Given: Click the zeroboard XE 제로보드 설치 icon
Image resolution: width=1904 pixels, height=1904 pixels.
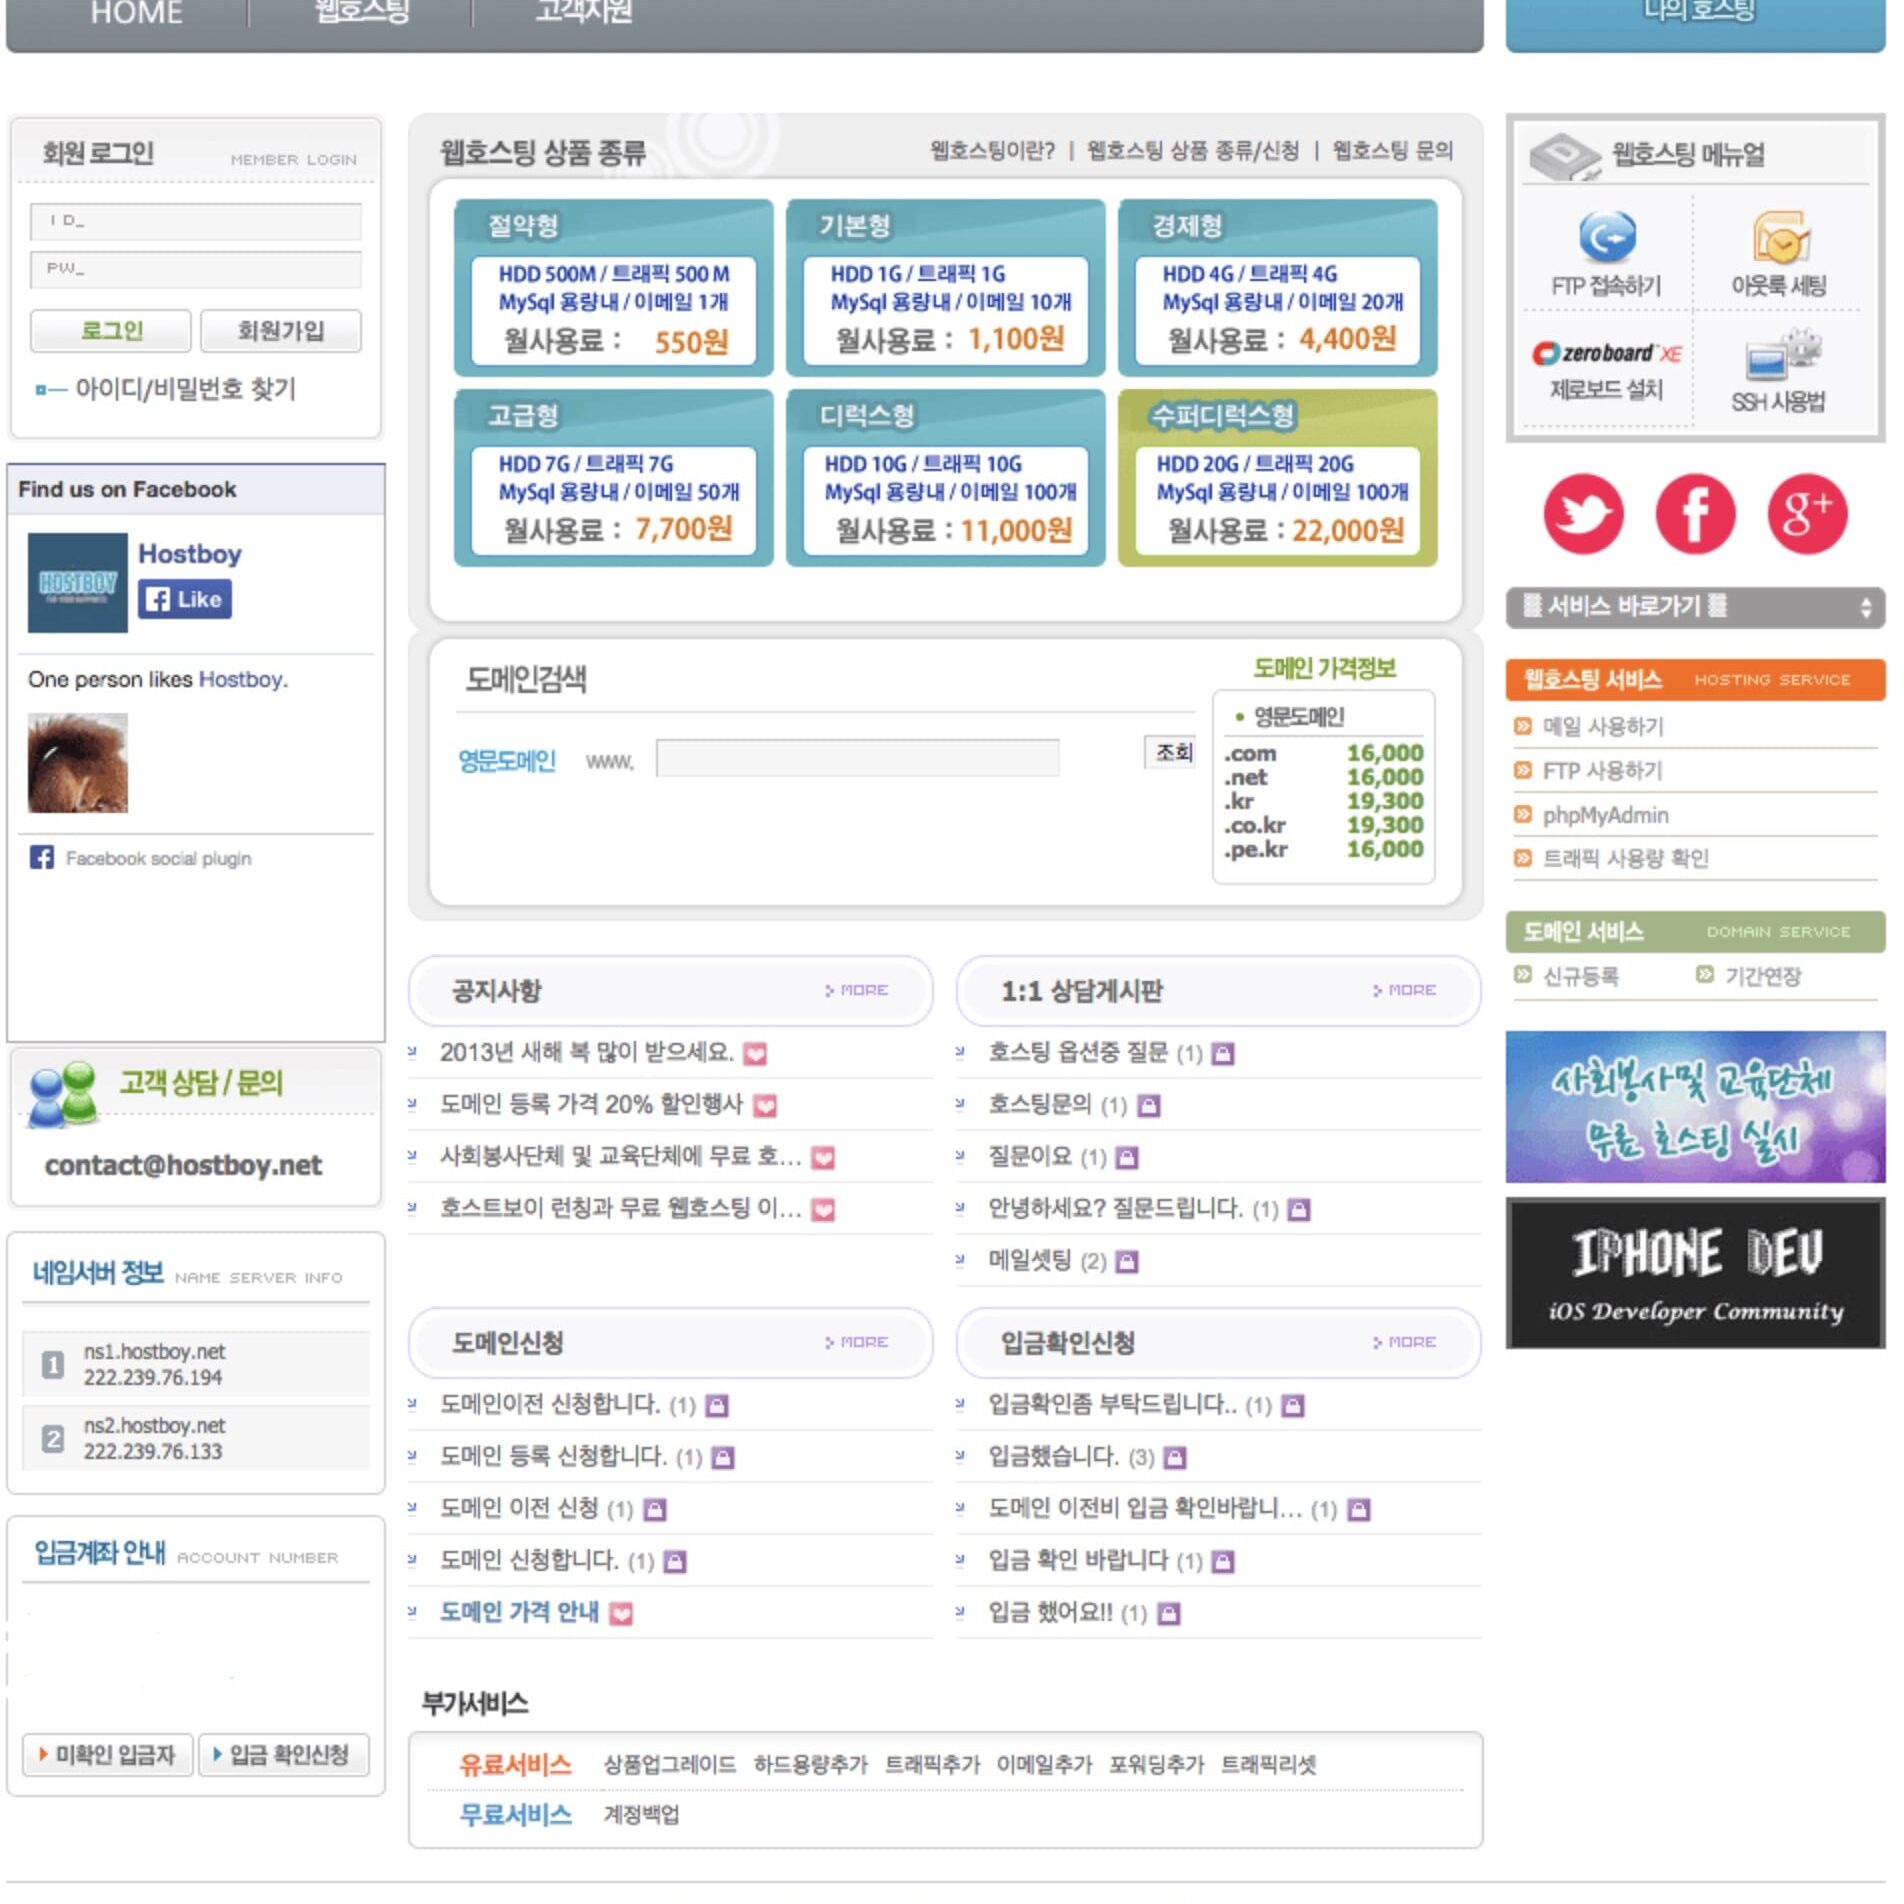Looking at the screenshot, I should pyautogui.click(x=1606, y=370).
